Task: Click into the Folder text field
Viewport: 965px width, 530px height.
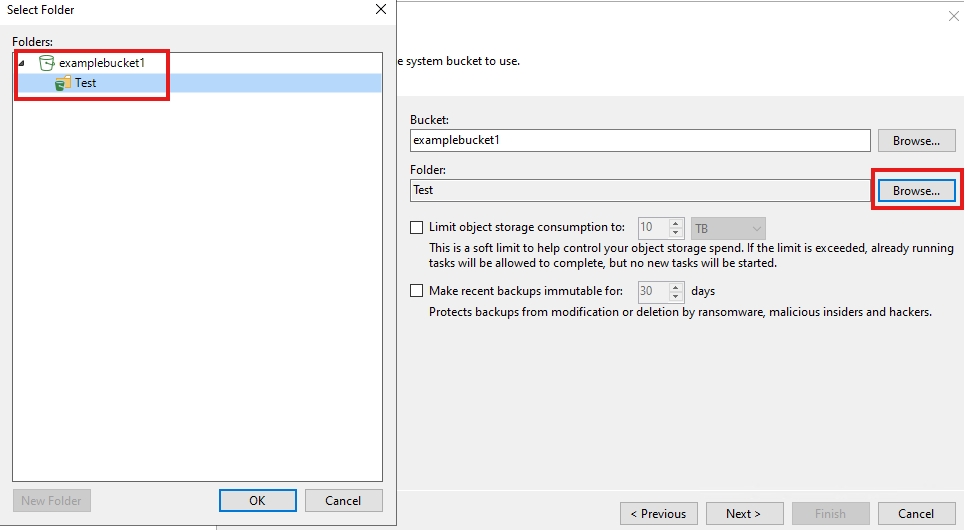Action: pyautogui.click(x=640, y=190)
